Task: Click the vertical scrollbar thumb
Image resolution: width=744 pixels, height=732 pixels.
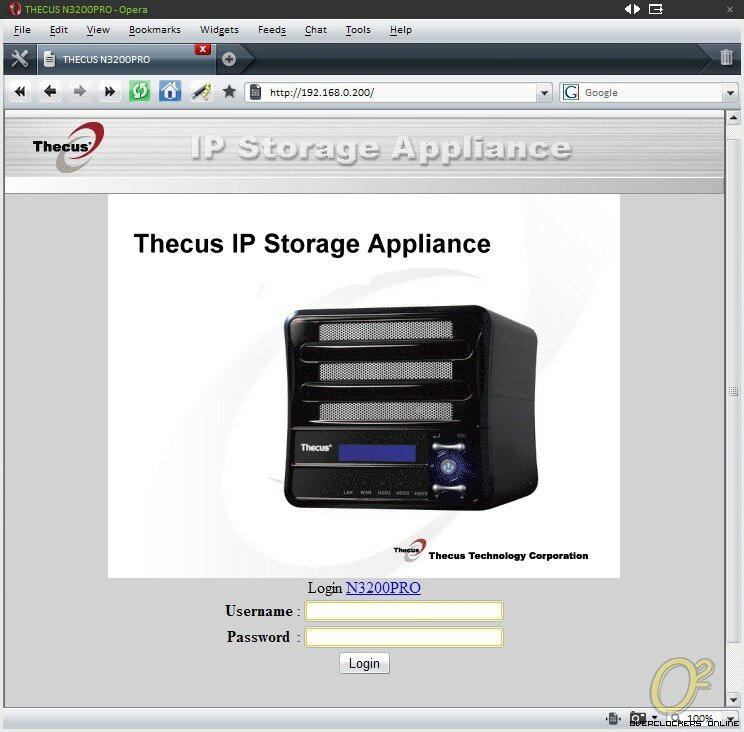Action: click(733, 391)
